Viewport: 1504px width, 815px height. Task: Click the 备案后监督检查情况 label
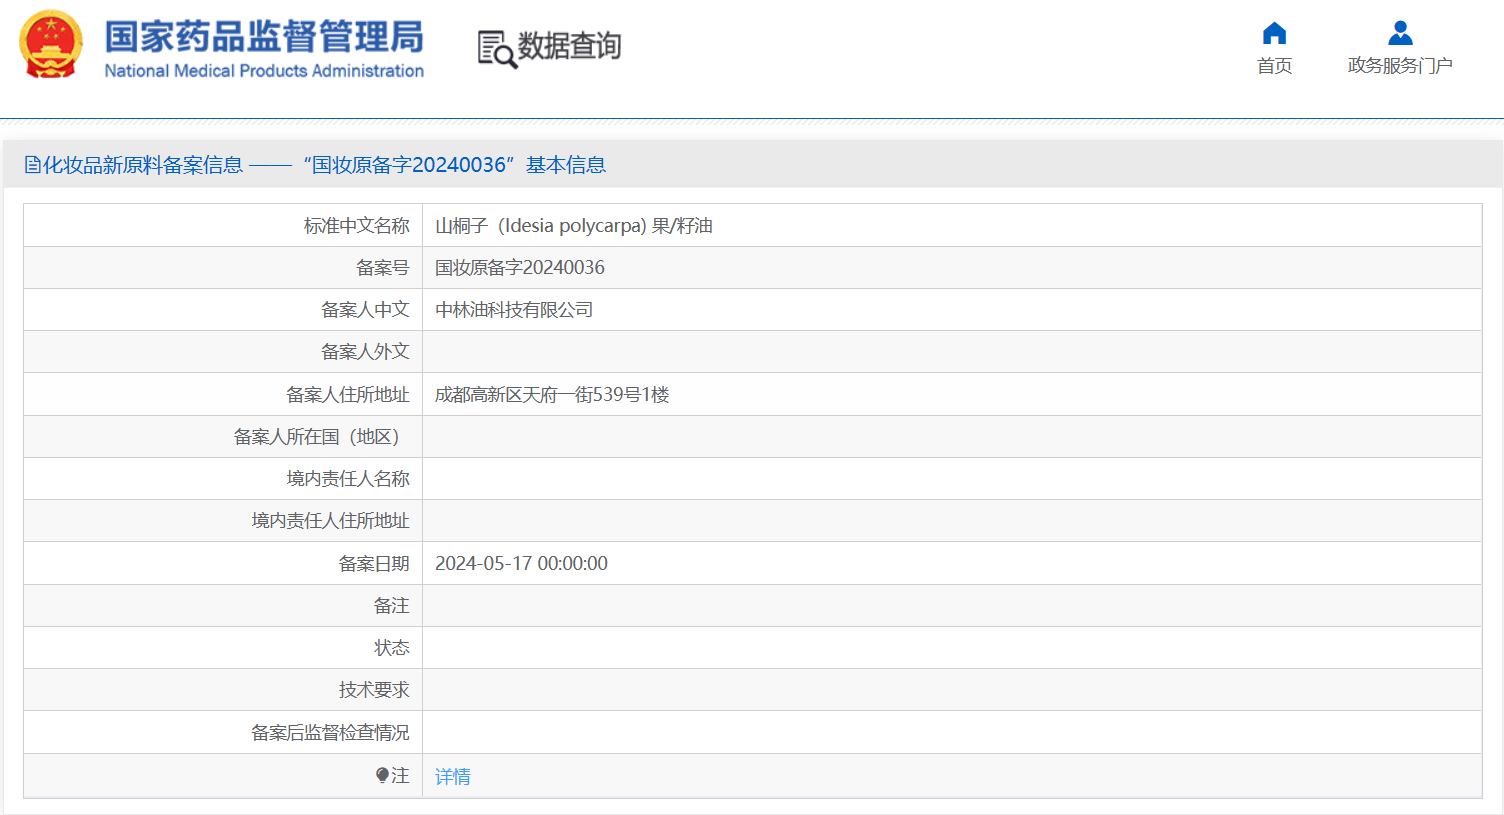[x=330, y=733]
